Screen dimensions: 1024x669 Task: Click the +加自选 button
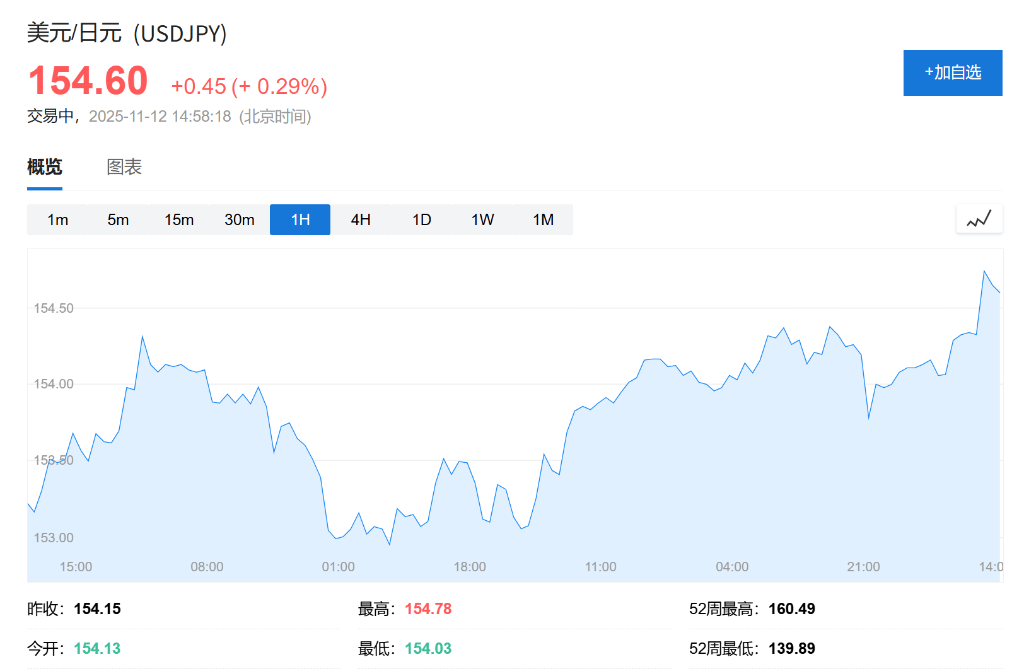tap(952, 72)
